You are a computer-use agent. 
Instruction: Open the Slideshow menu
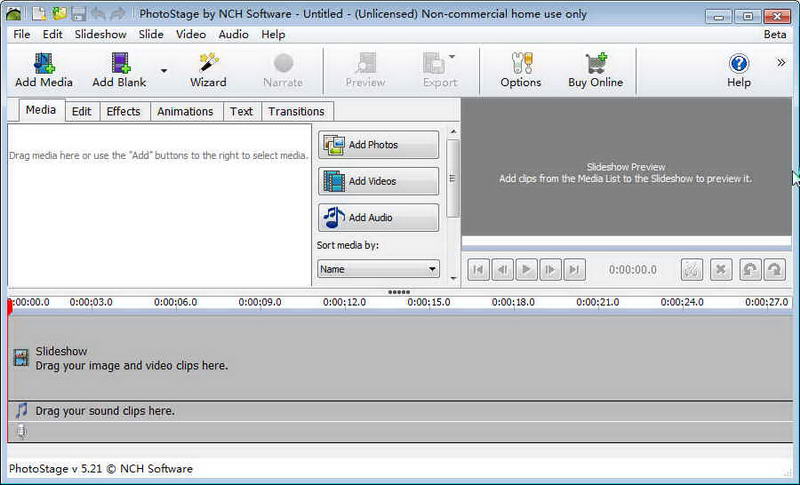[x=100, y=34]
